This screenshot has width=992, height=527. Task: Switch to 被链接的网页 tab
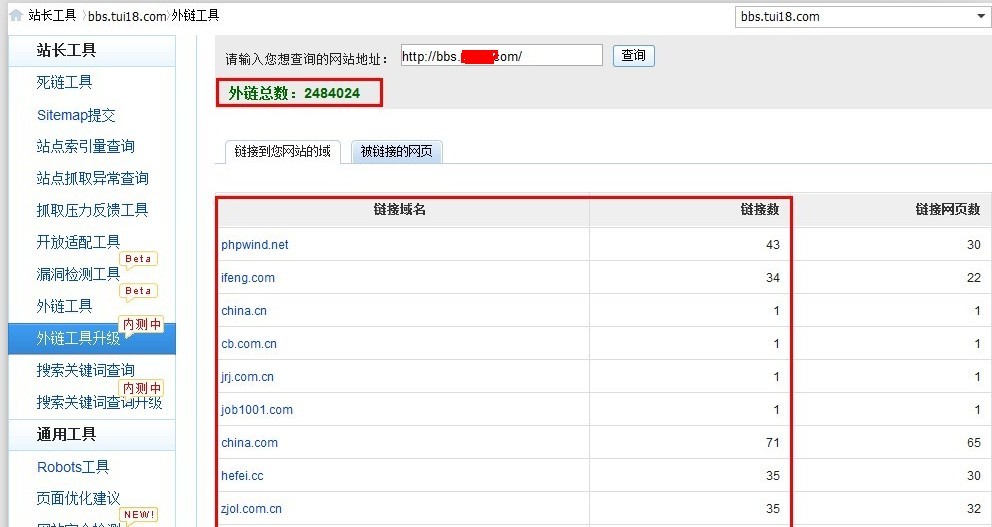pyautogui.click(x=396, y=152)
